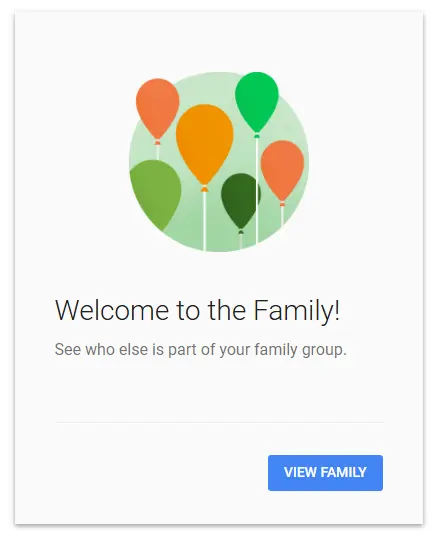Click the coral balloon beside the dark green one
The height and width of the screenshot is (538, 431).
(x=282, y=171)
